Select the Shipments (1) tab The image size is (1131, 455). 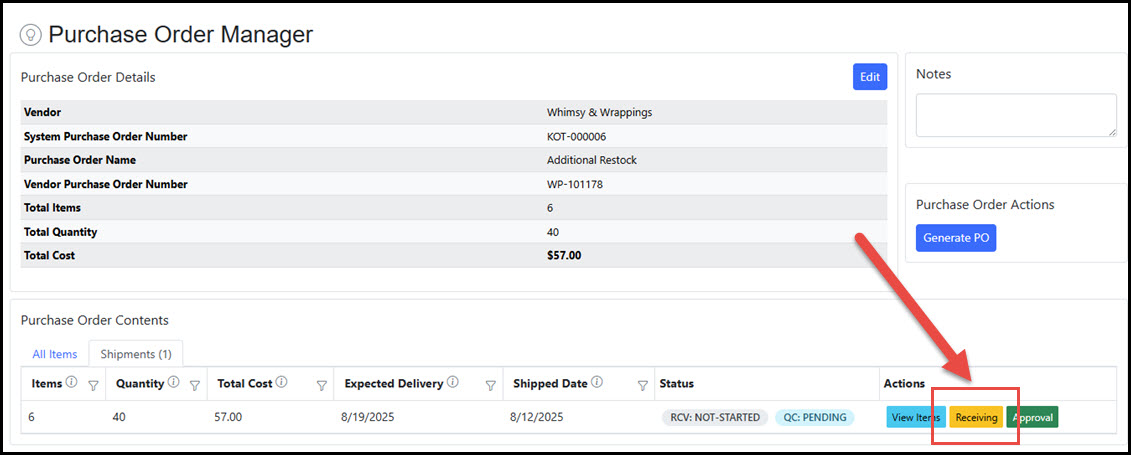tap(135, 354)
